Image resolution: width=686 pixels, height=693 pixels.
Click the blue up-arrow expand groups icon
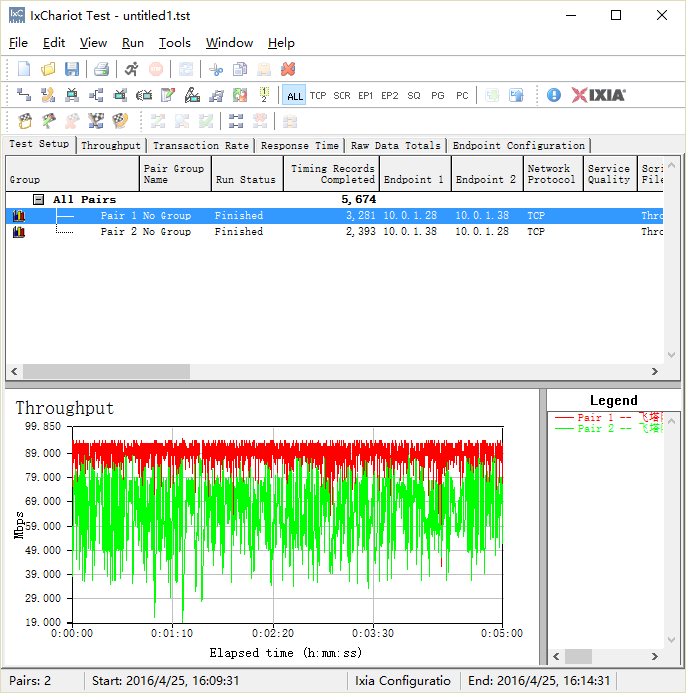[516, 95]
